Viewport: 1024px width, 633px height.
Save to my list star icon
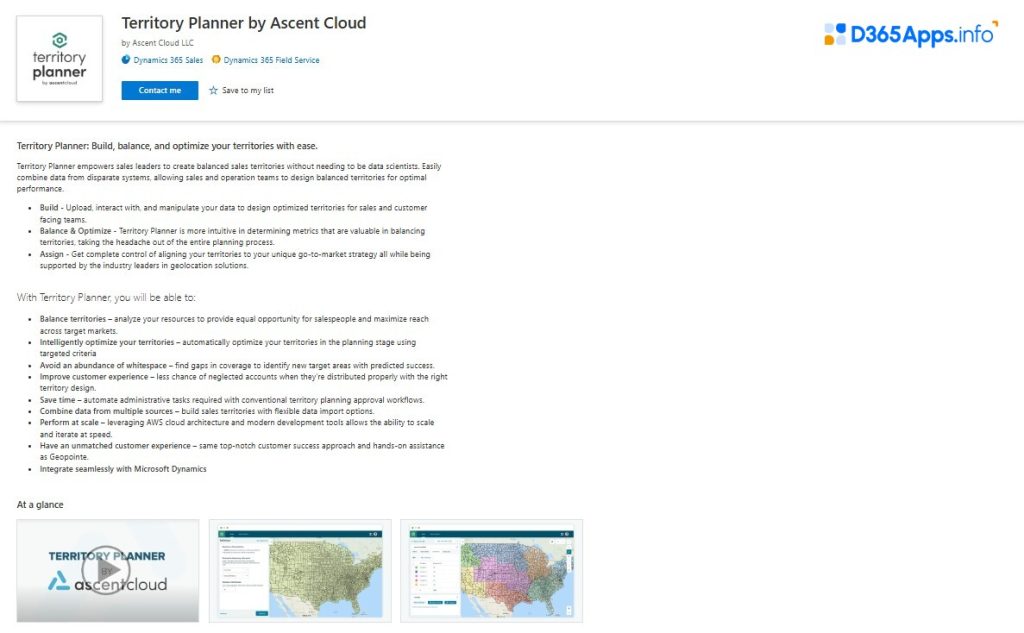point(213,90)
